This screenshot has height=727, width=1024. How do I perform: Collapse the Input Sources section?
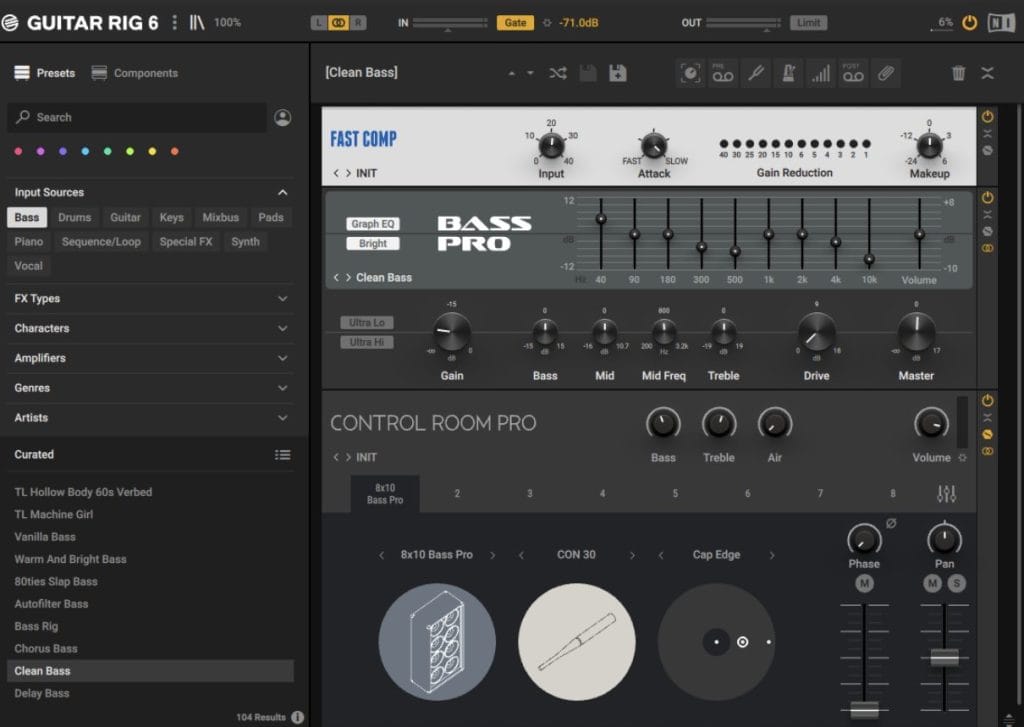click(283, 193)
